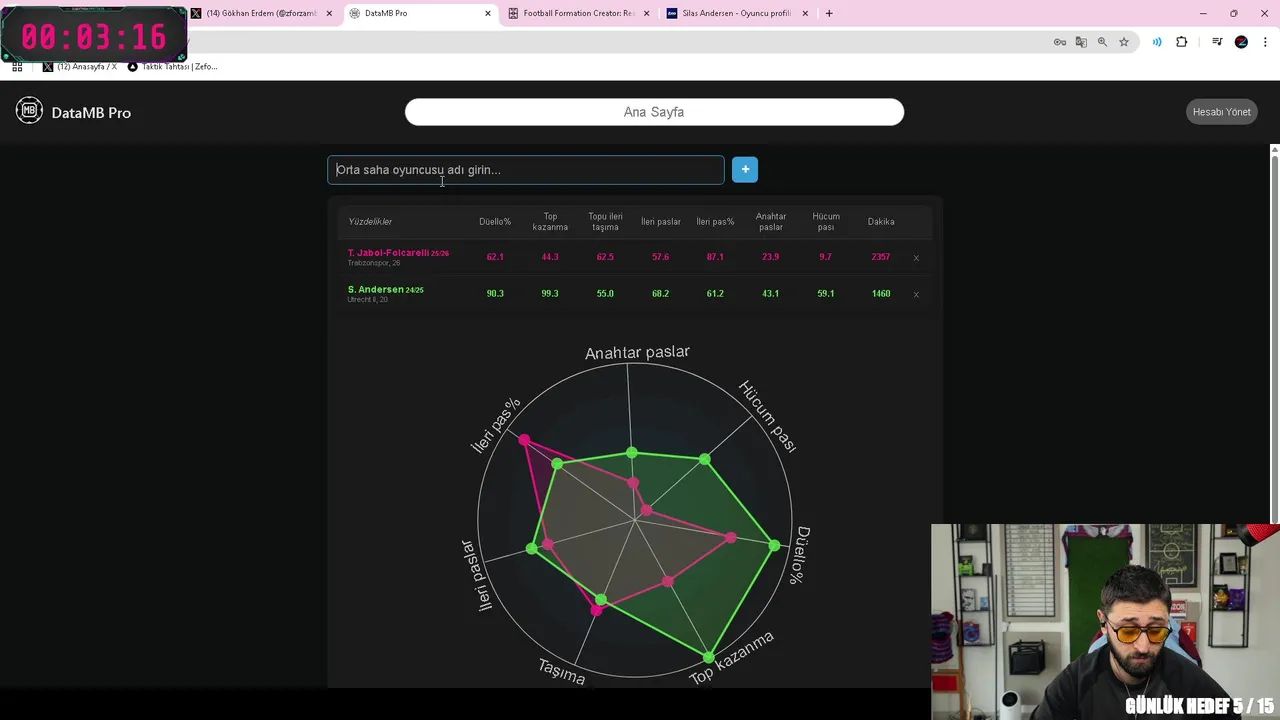Close the DataMB Pro tab
The height and width of the screenshot is (720, 1280).
488,13
